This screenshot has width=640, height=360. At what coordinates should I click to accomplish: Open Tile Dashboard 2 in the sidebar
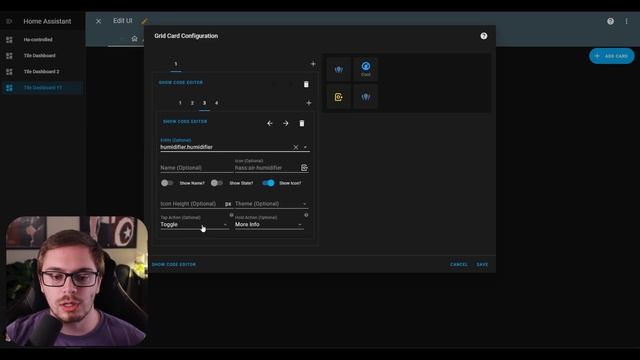click(42, 72)
